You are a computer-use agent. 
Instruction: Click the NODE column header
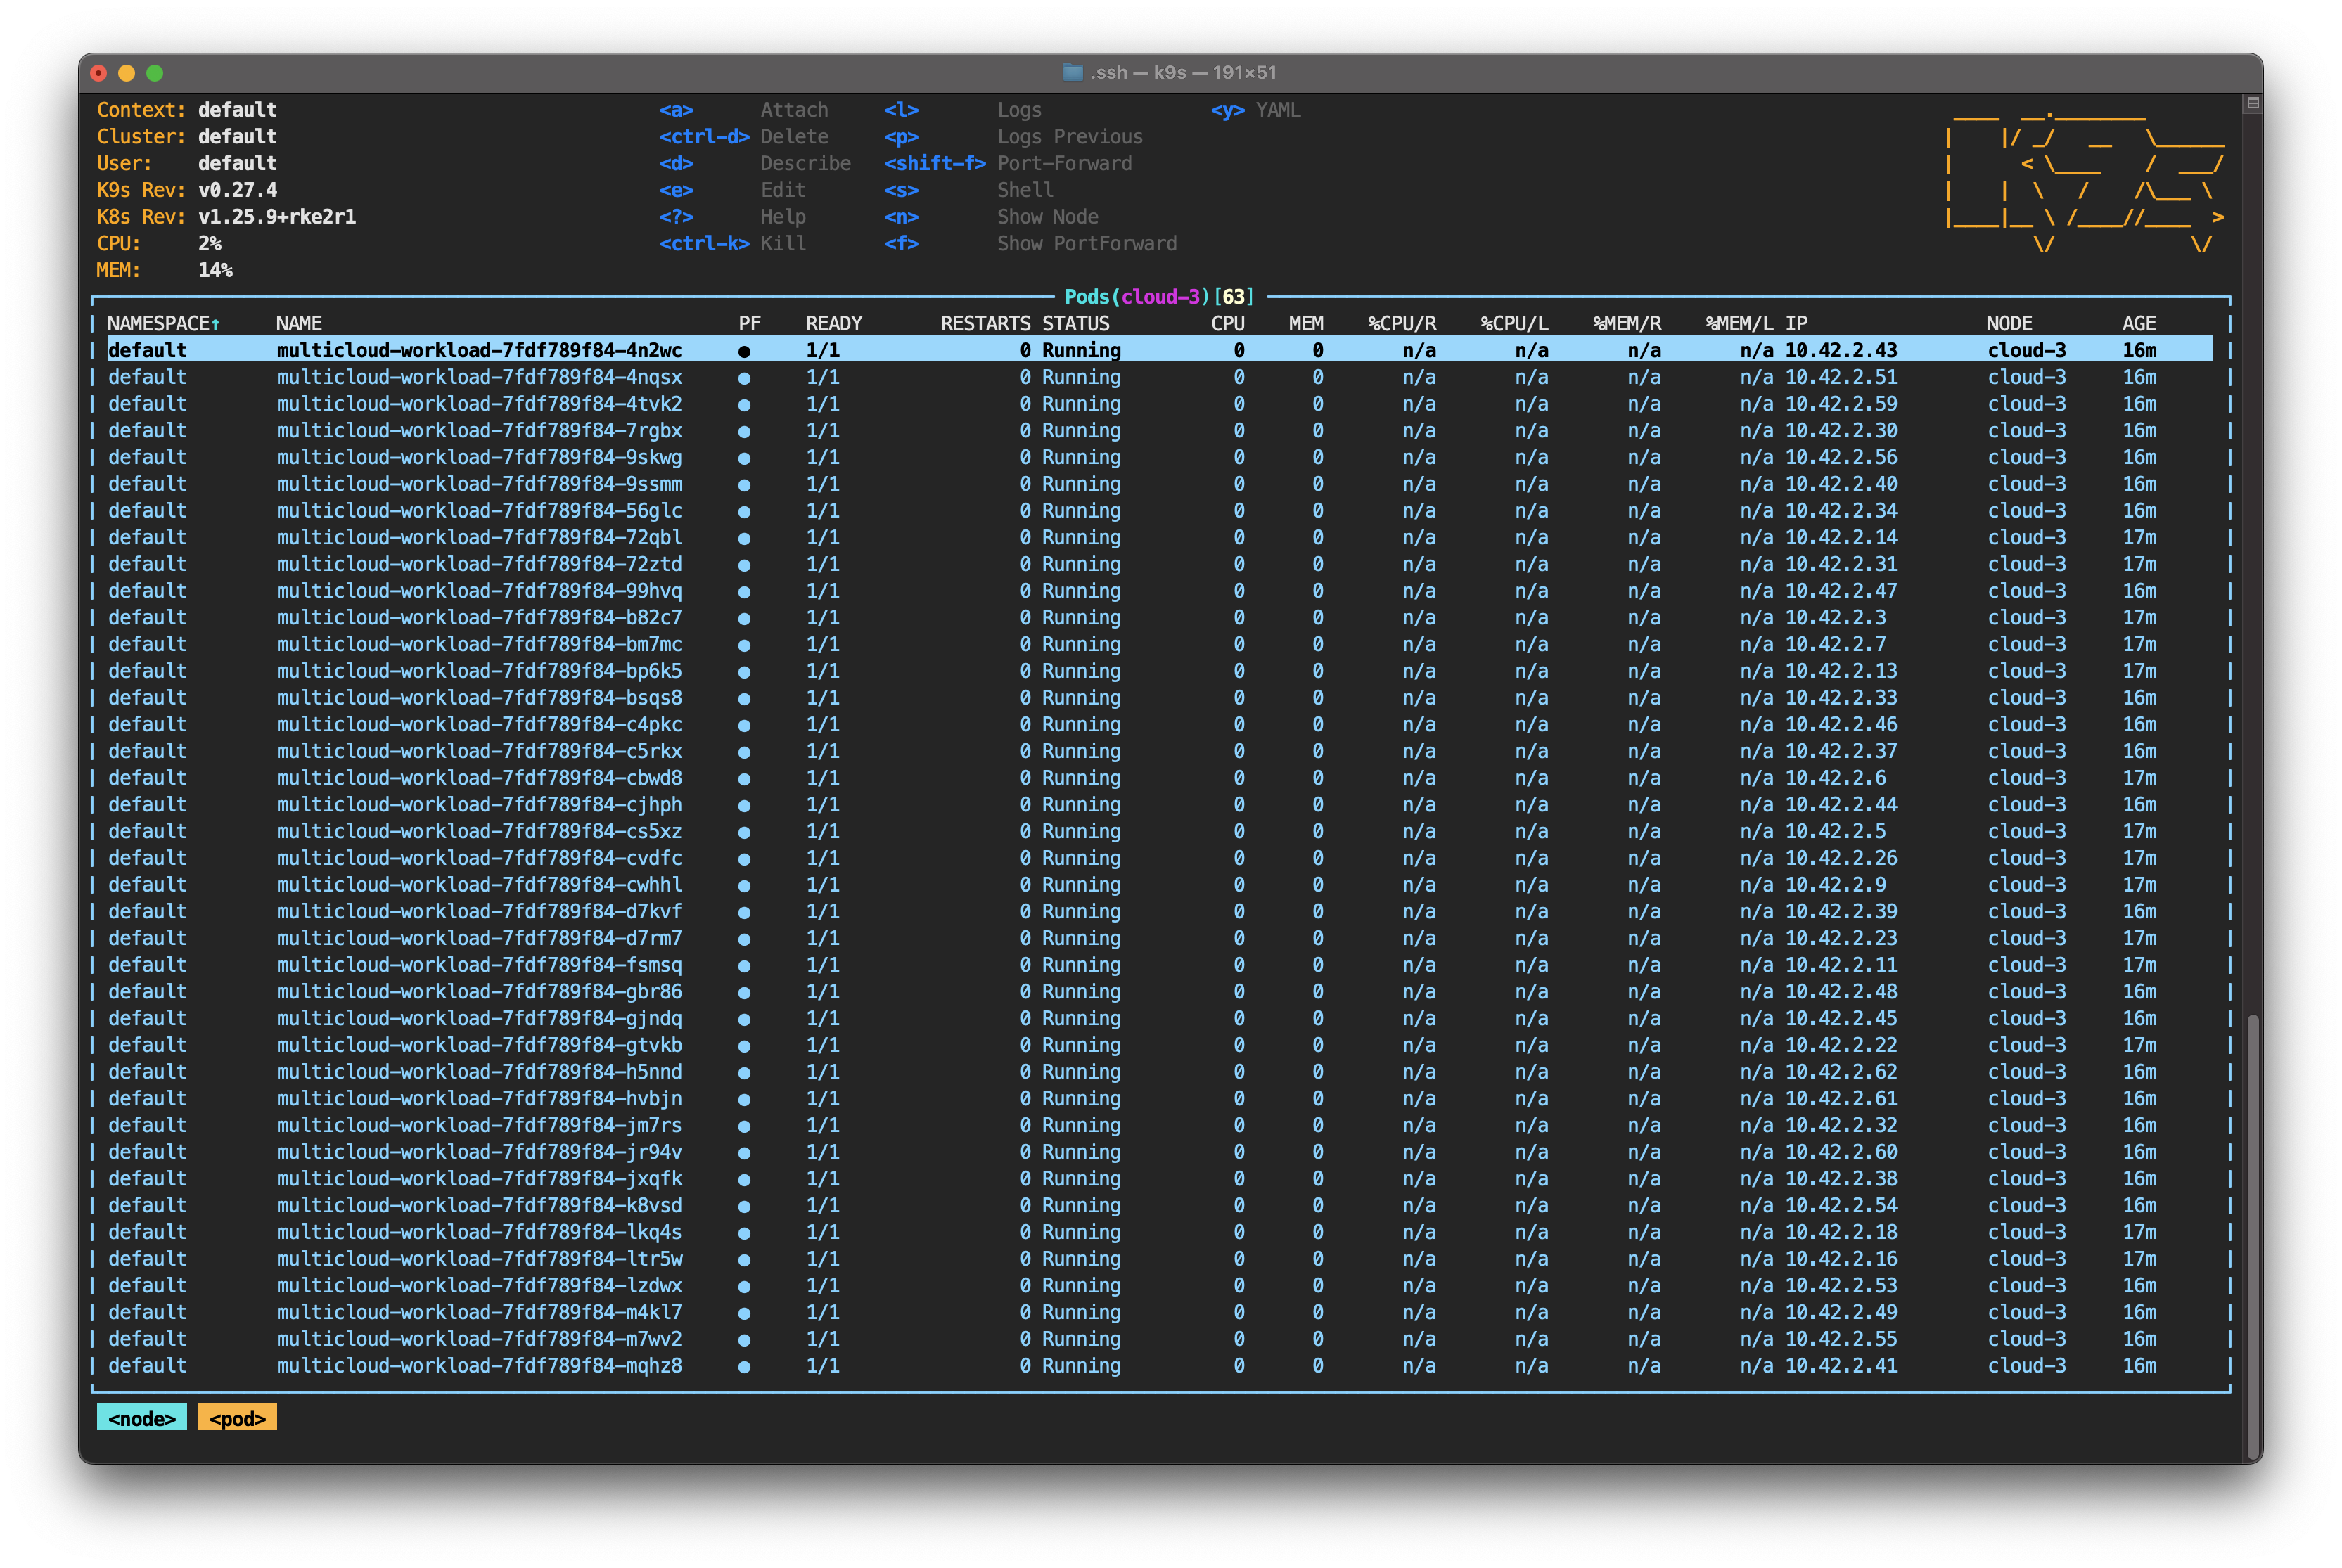(2009, 324)
